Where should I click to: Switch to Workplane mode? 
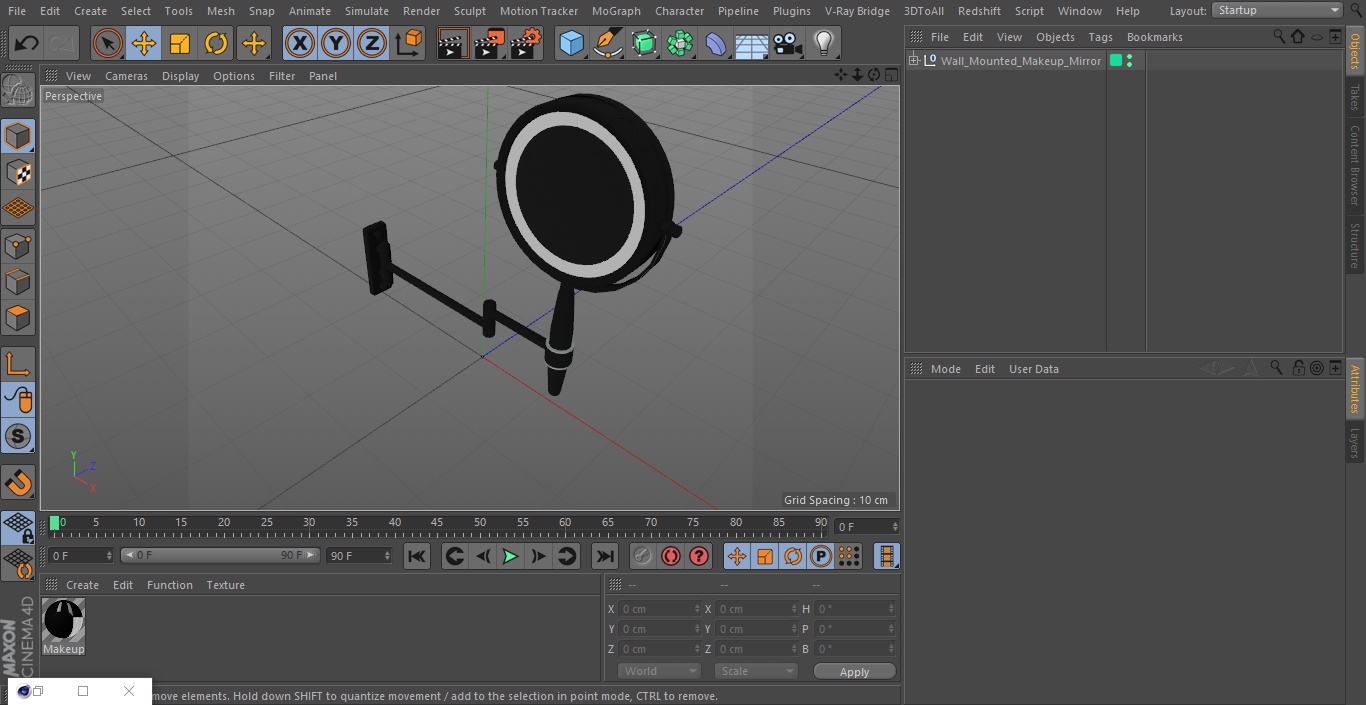click(18, 208)
